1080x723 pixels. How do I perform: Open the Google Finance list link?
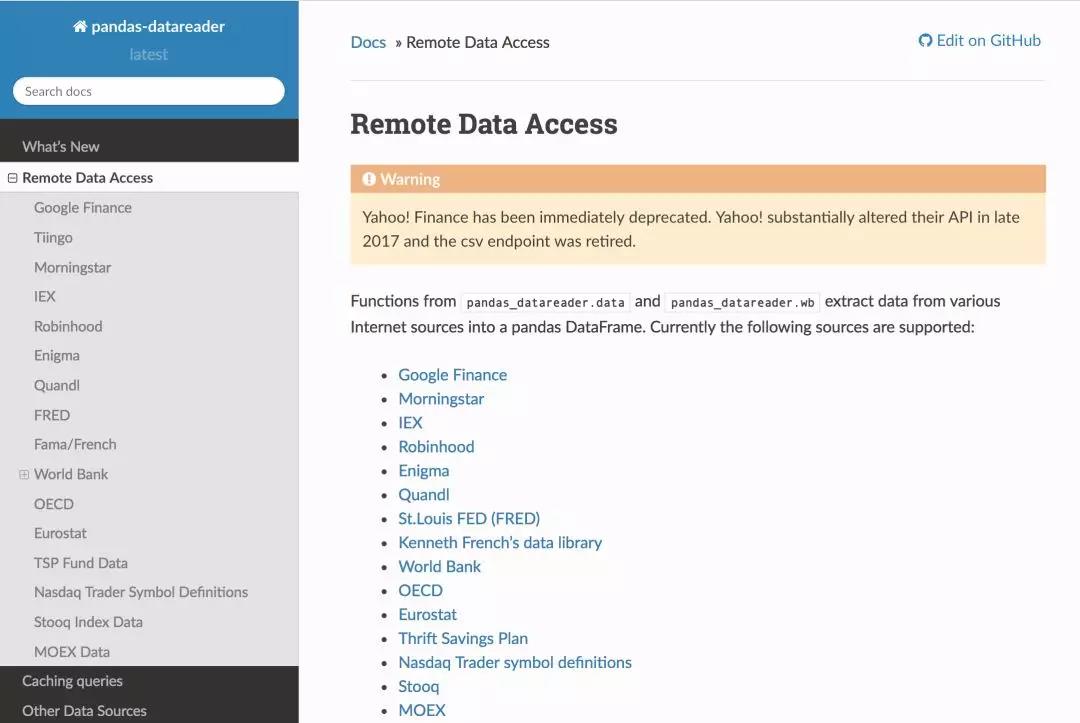(453, 375)
